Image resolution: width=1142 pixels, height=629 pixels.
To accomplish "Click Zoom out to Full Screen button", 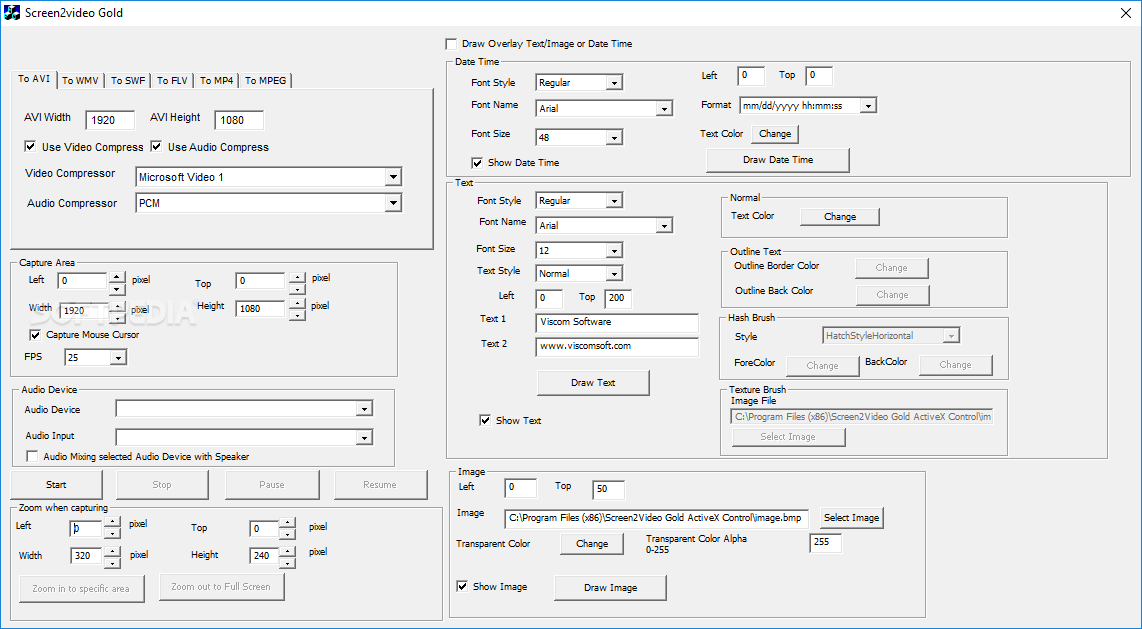I will coord(221,586).
